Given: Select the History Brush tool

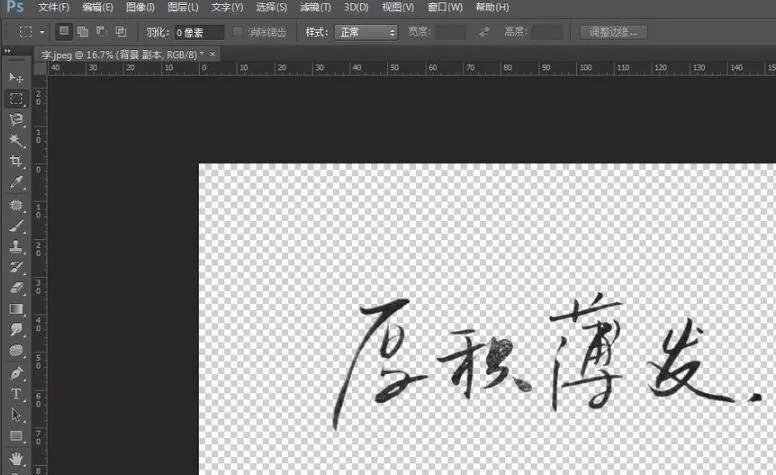Looking at the screenshot, I should (x=16, y=267).
